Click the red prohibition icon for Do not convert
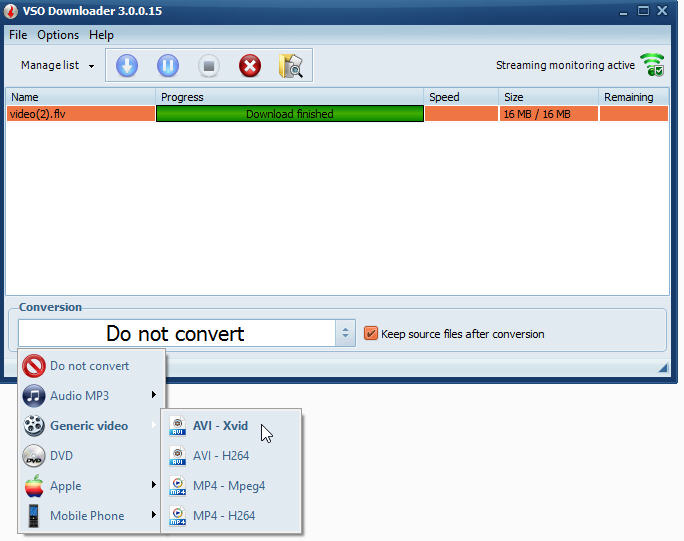684x541 pixels. (x=34, y=366)
